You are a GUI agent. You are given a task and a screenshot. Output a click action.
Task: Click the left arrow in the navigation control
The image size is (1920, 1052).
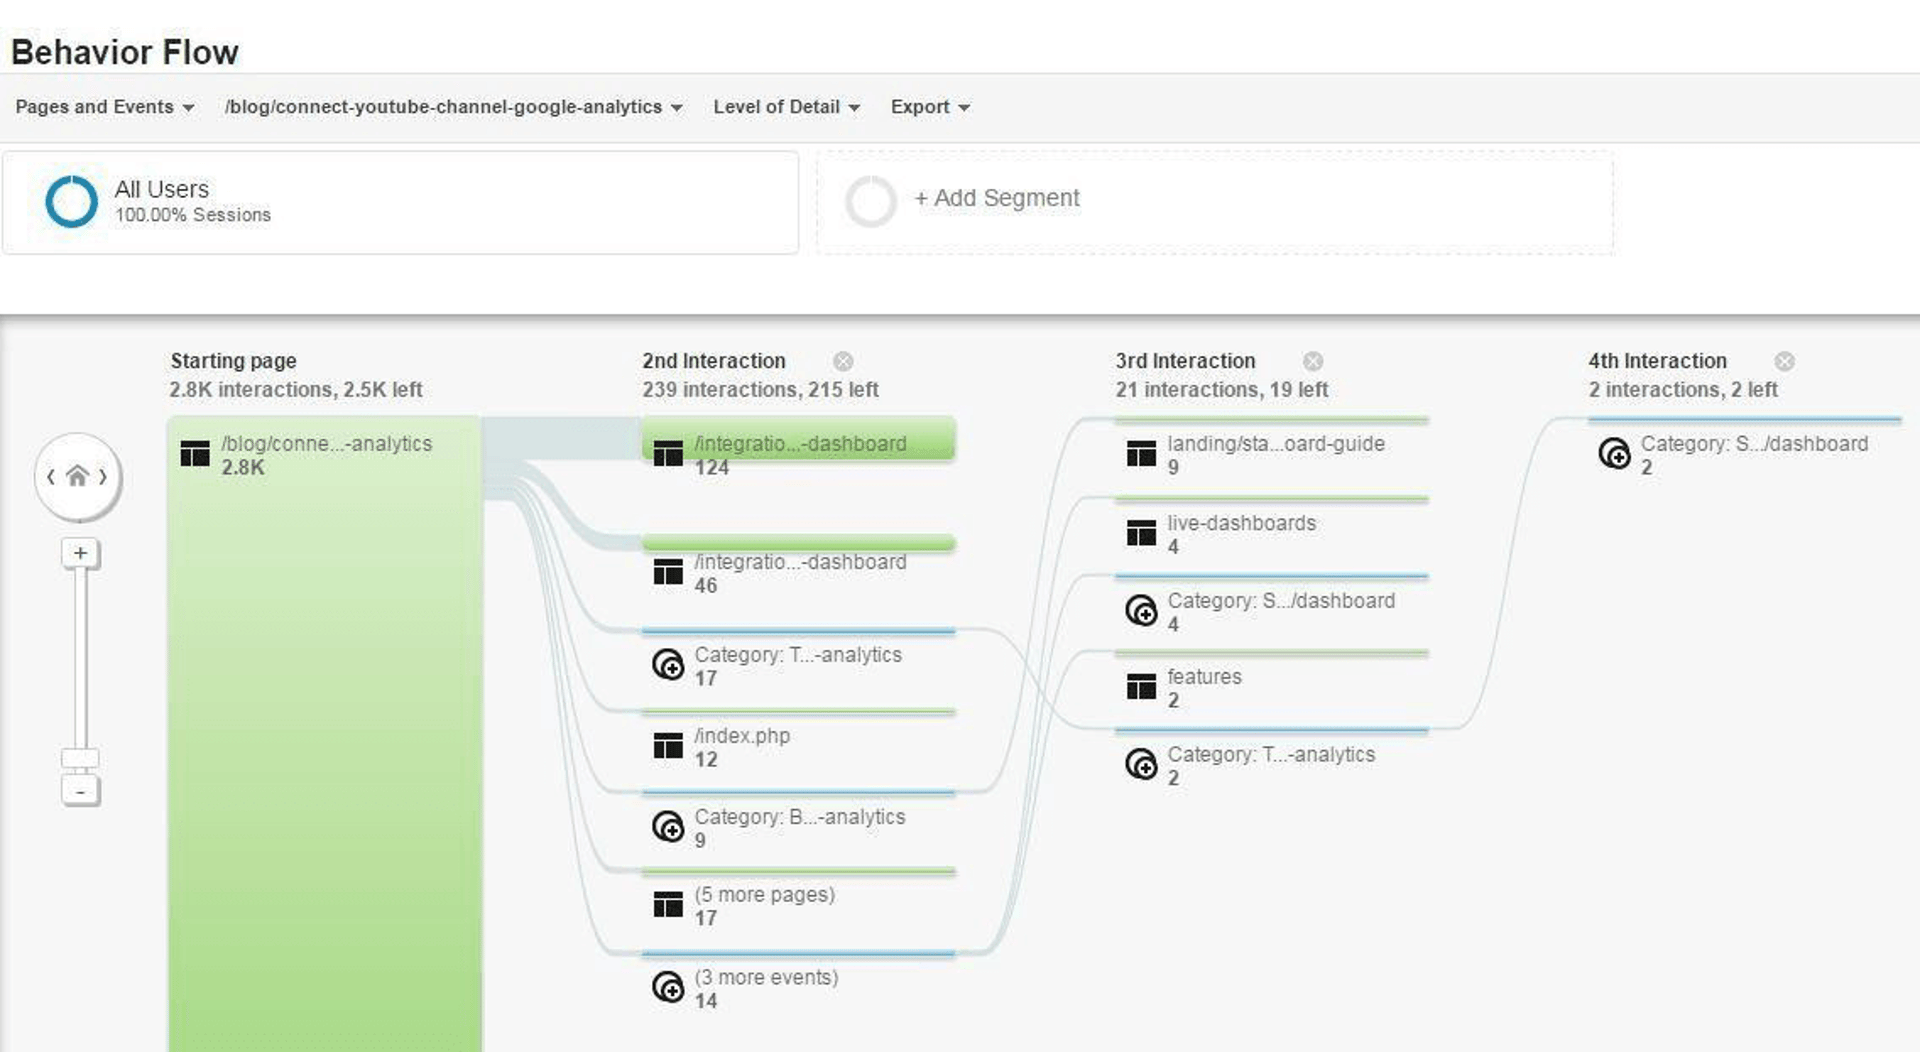pyautogui.click(x=52, y=477)
